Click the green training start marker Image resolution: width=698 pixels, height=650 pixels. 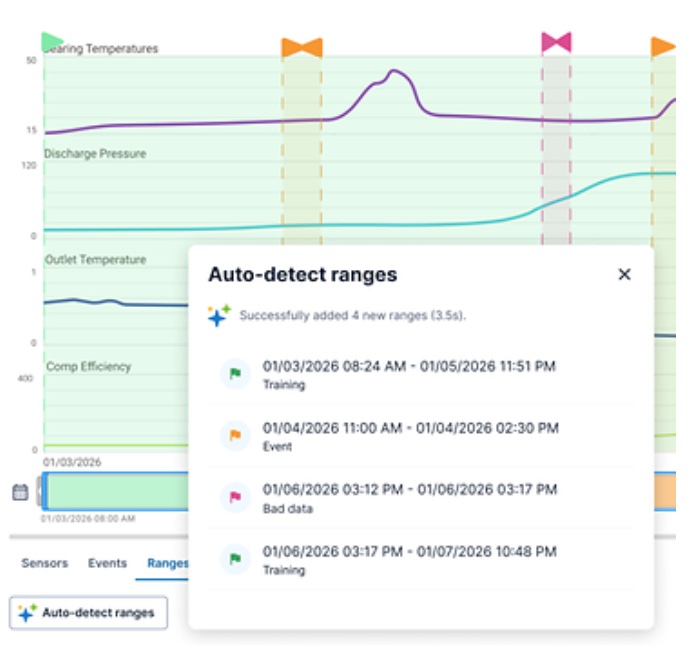(51, 42)
